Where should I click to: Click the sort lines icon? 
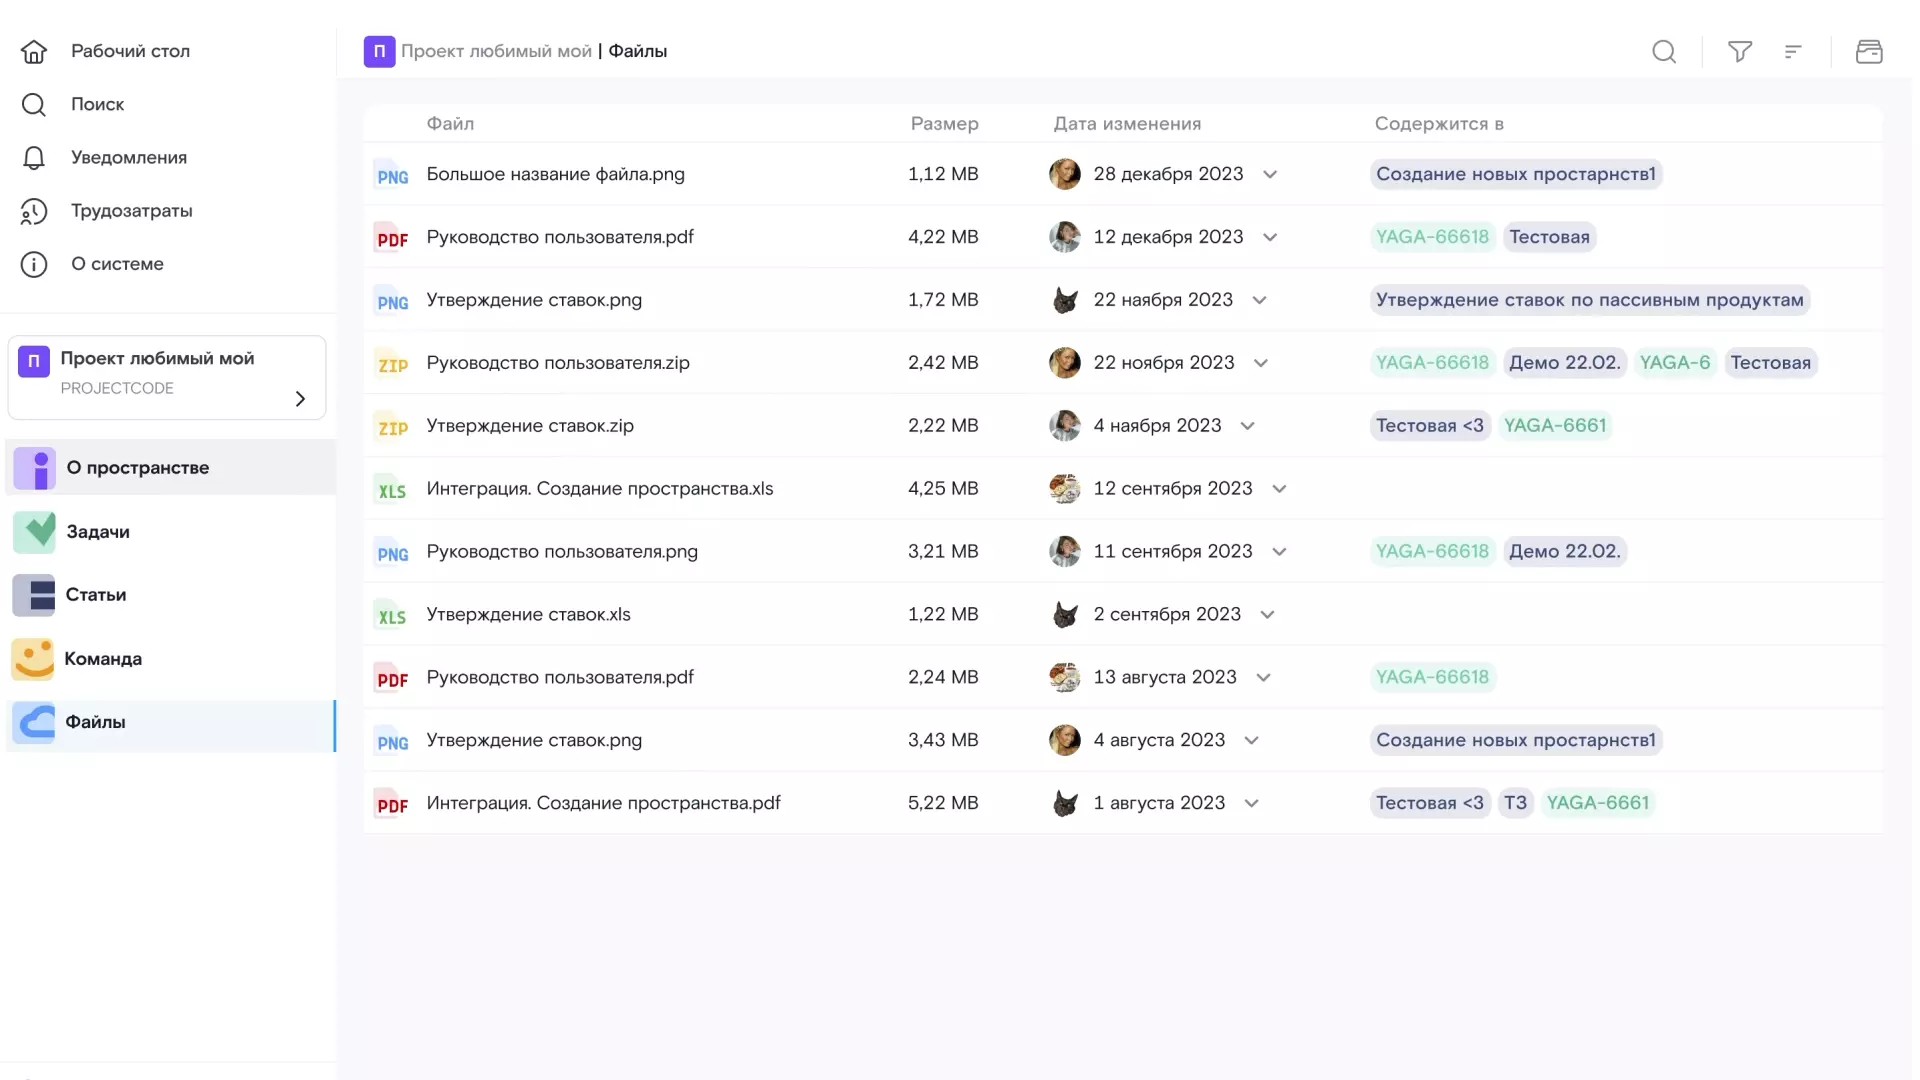pyautogui.click(x=1793, y=52)
